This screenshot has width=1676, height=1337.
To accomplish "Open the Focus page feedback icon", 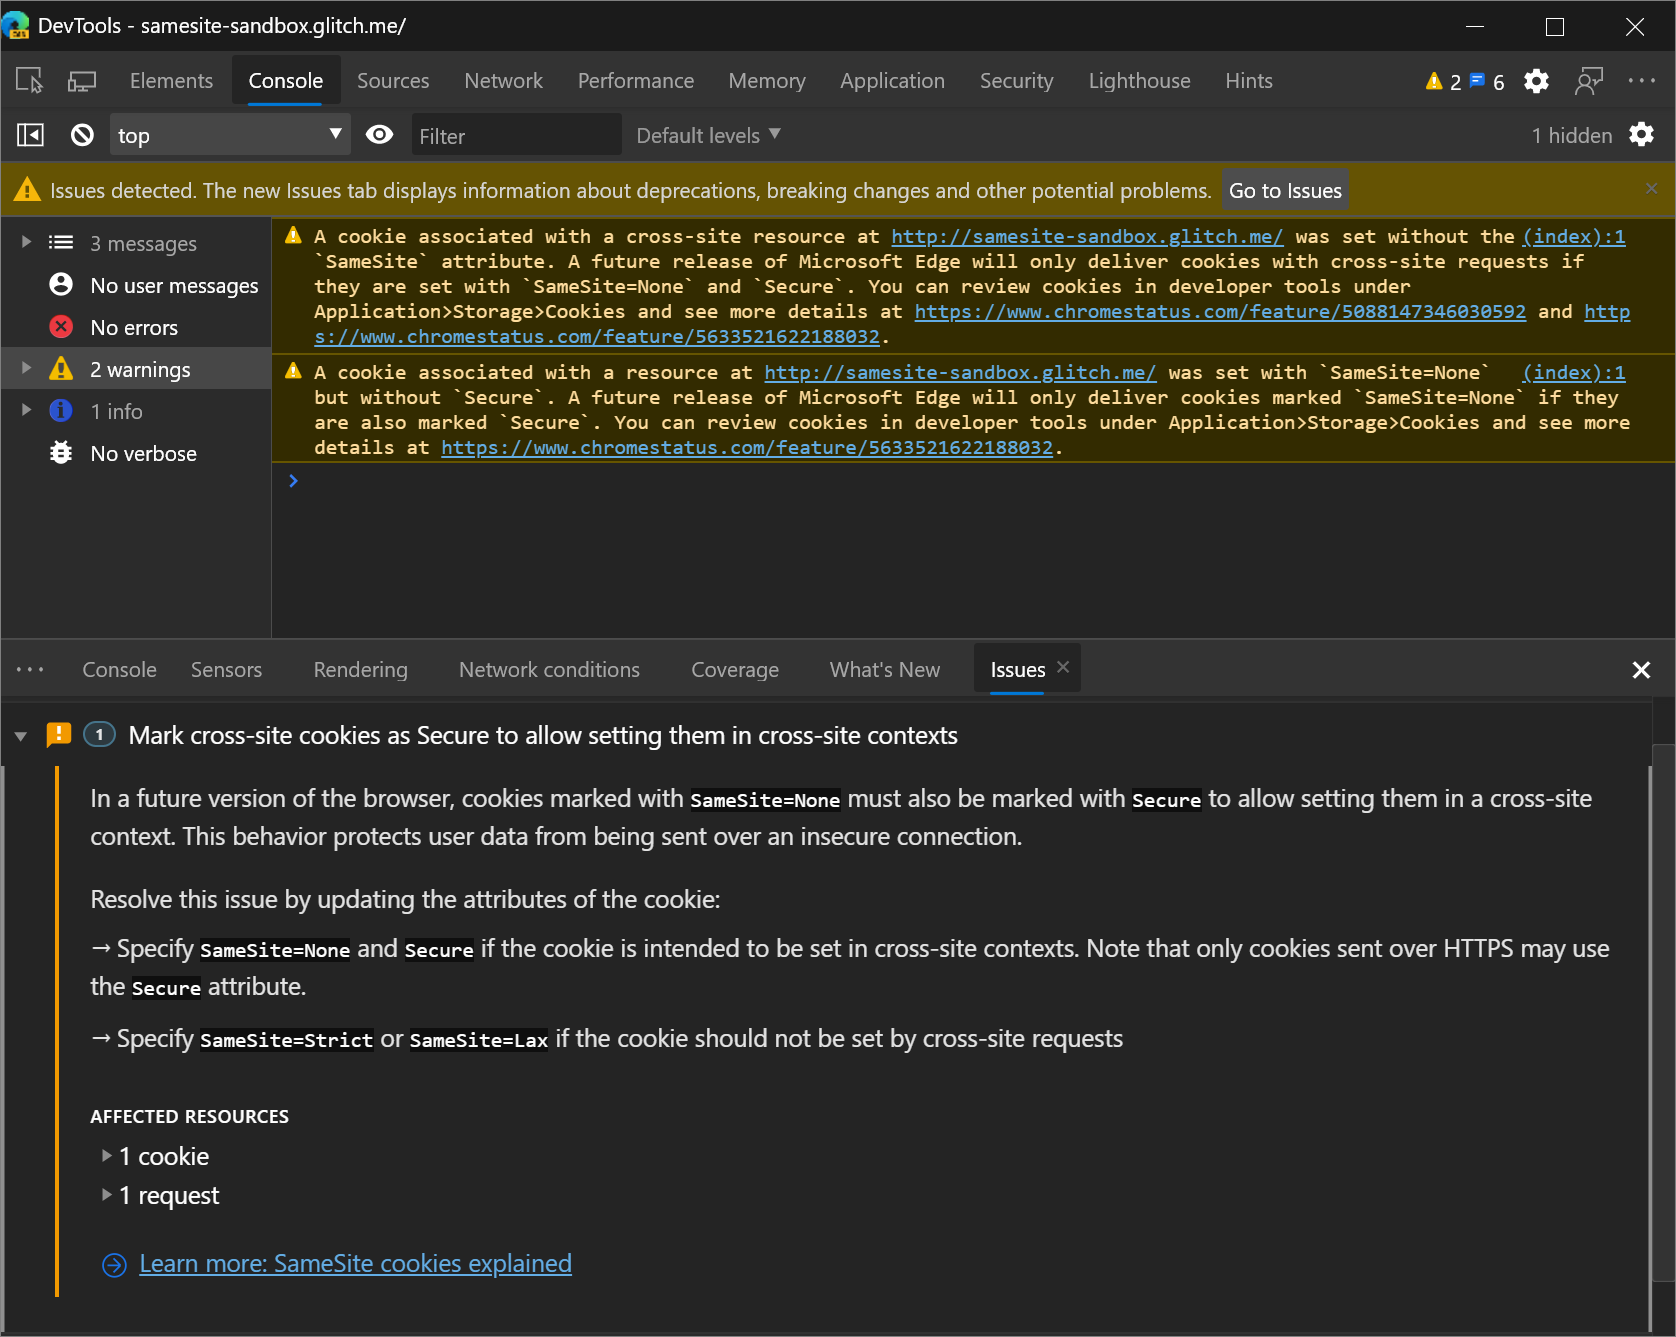I will (1590, 81).
